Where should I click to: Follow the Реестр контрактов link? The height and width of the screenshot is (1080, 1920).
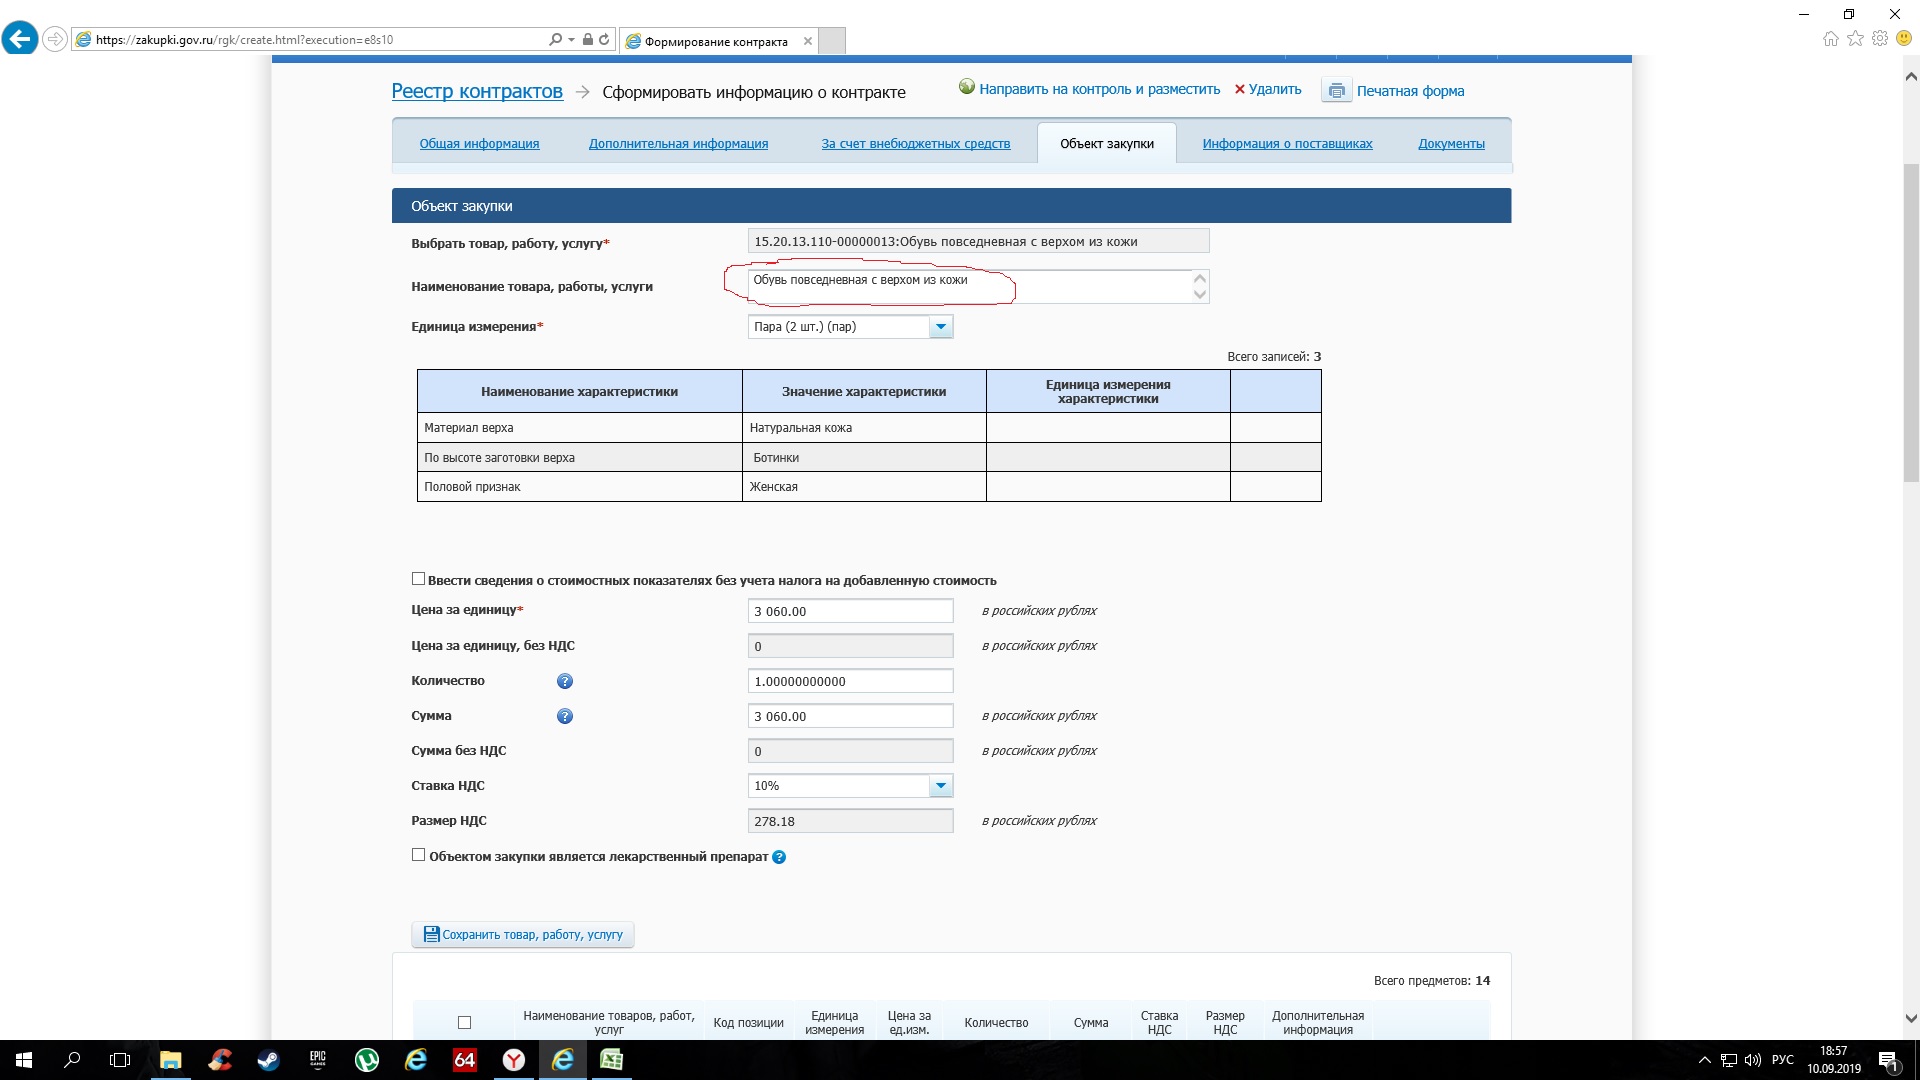pyautogui.click(x=477, y=91)
